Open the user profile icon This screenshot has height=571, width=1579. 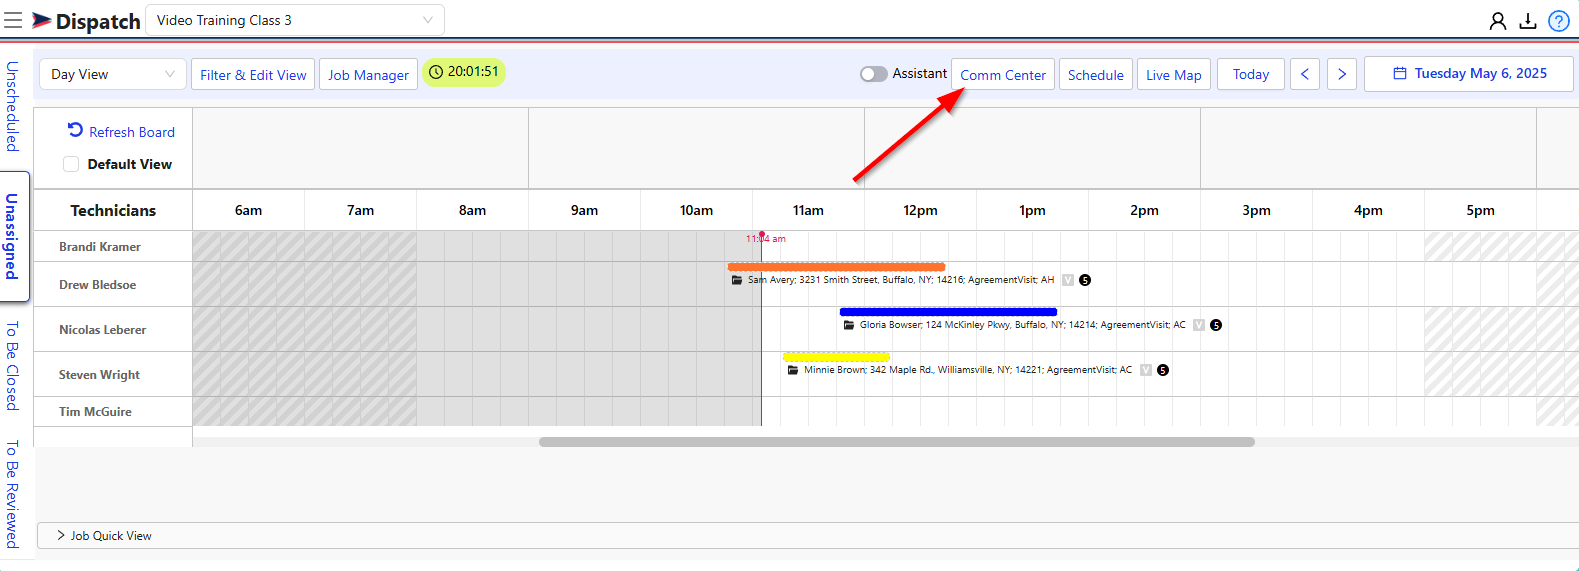(x=1498, y=20)
